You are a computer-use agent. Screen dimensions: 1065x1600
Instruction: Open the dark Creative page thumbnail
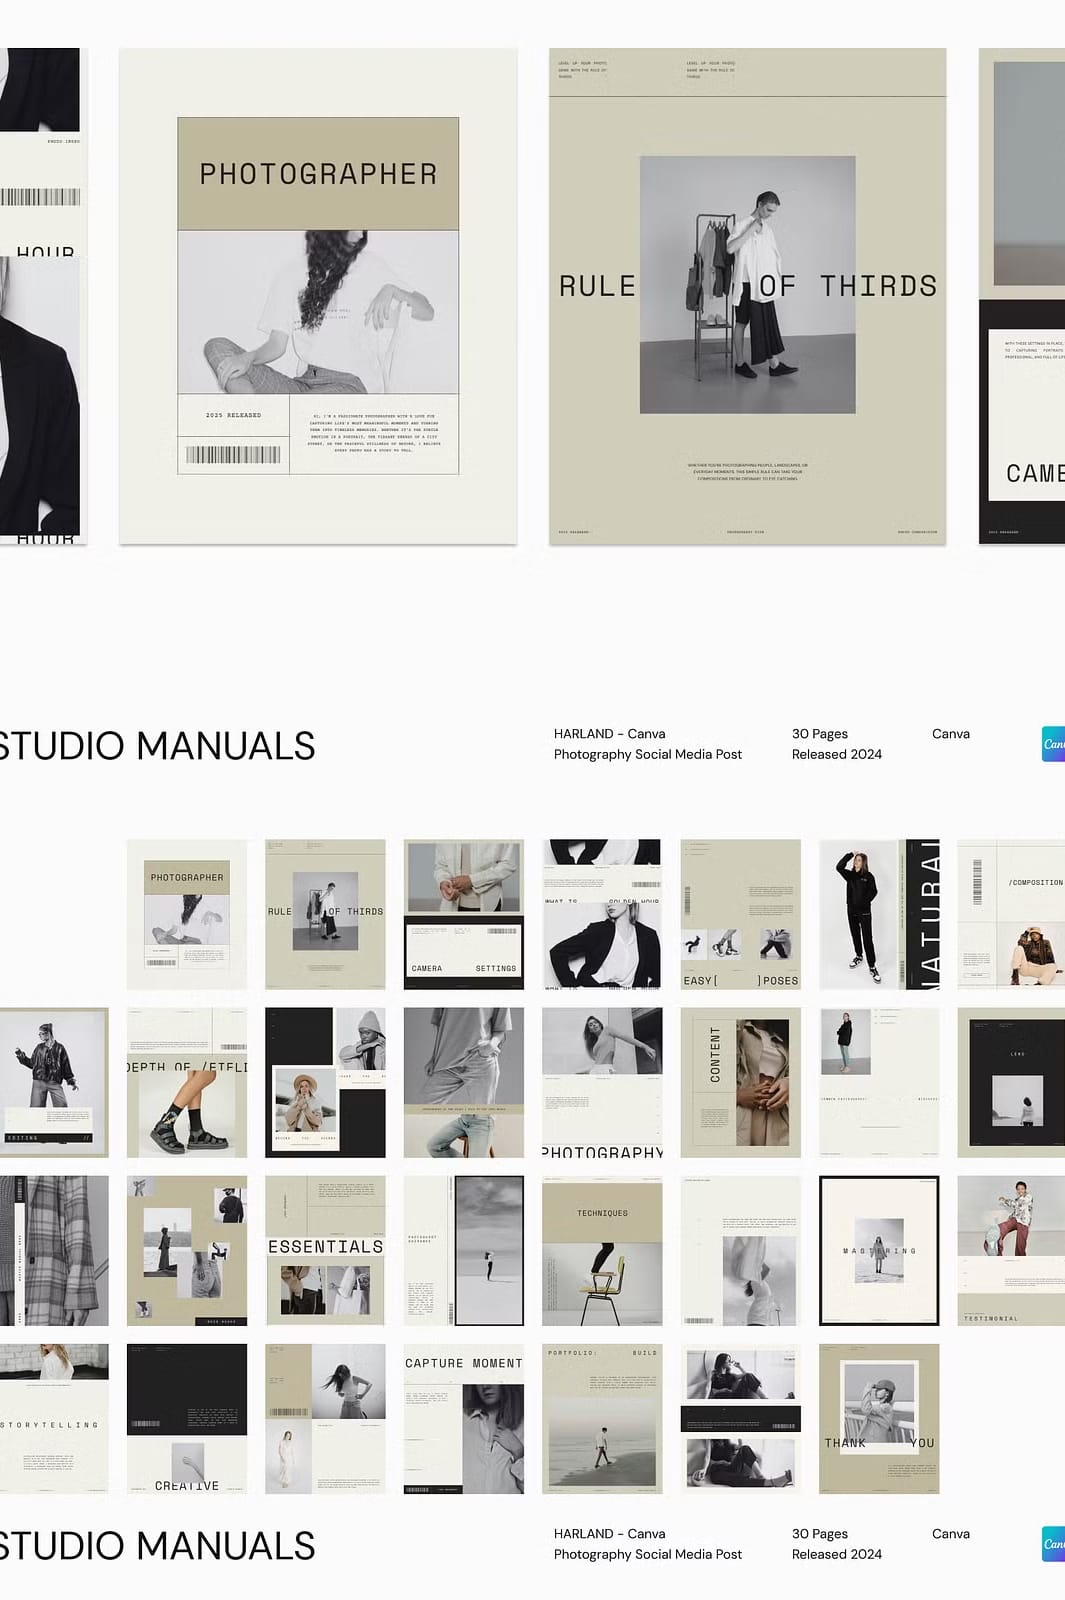187,1418
